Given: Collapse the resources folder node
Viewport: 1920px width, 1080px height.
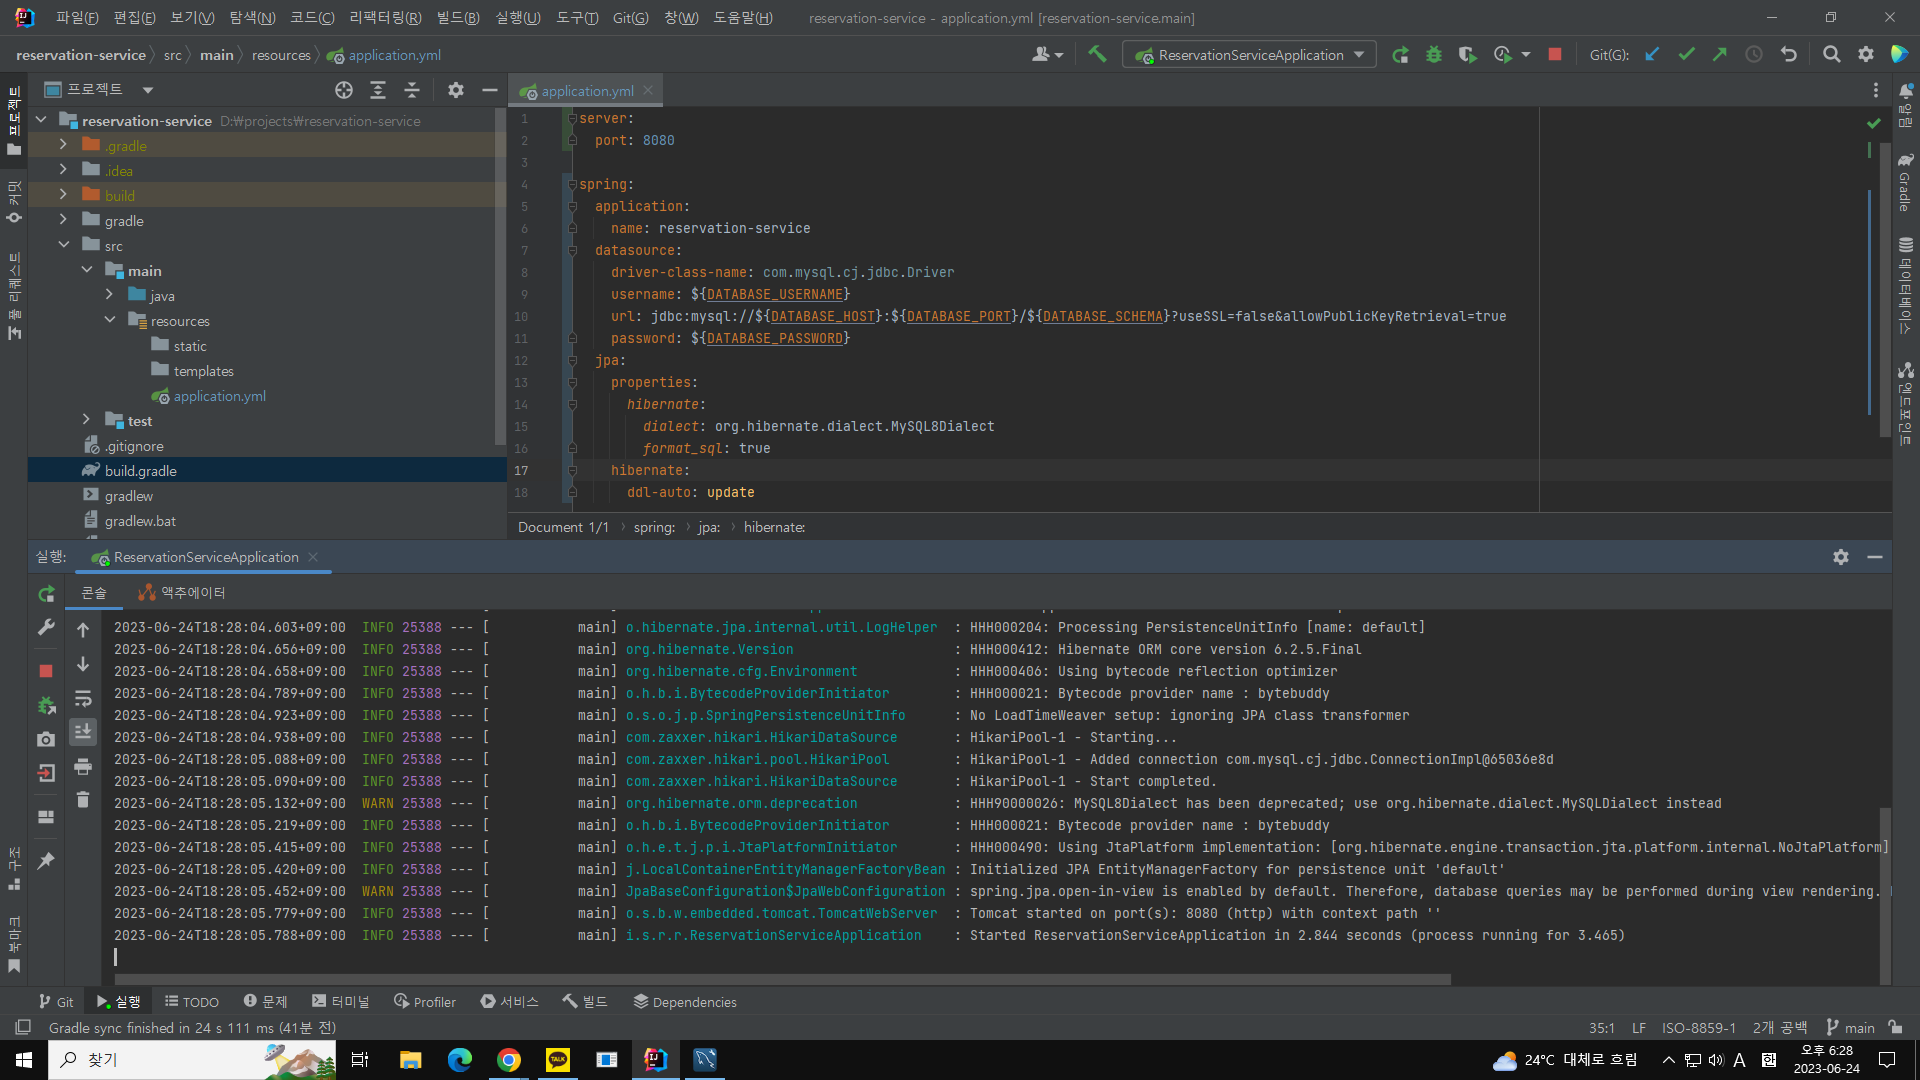Looking at the screenshot, I should (x=110, y=320).
